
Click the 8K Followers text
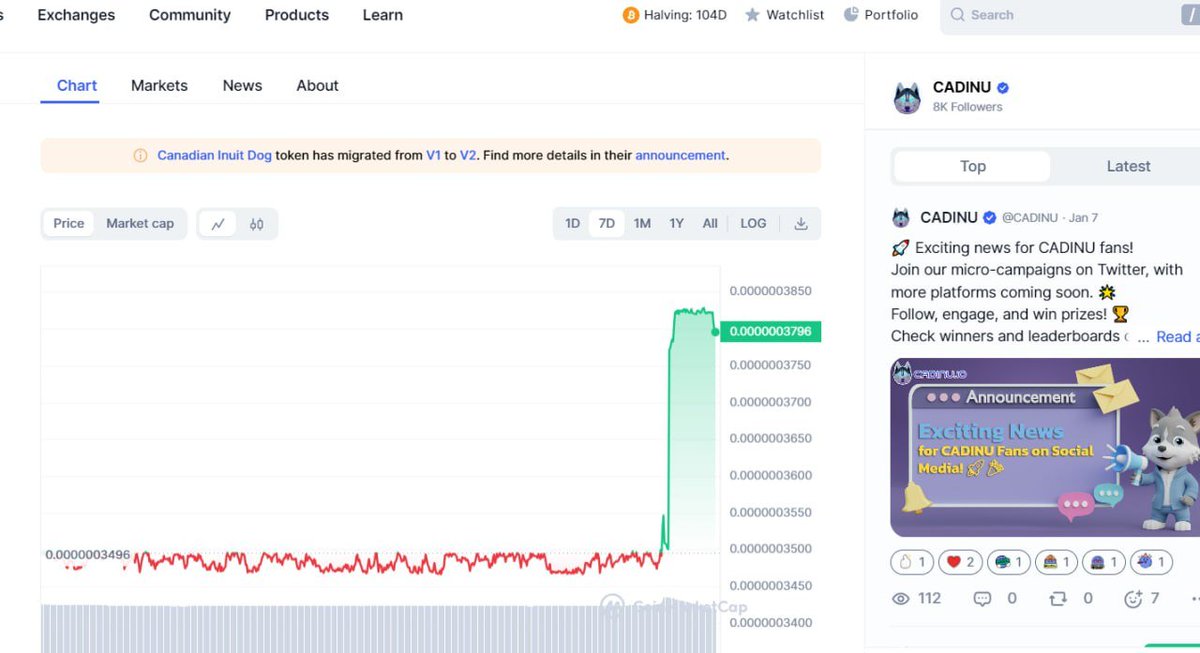click(967, 107)
